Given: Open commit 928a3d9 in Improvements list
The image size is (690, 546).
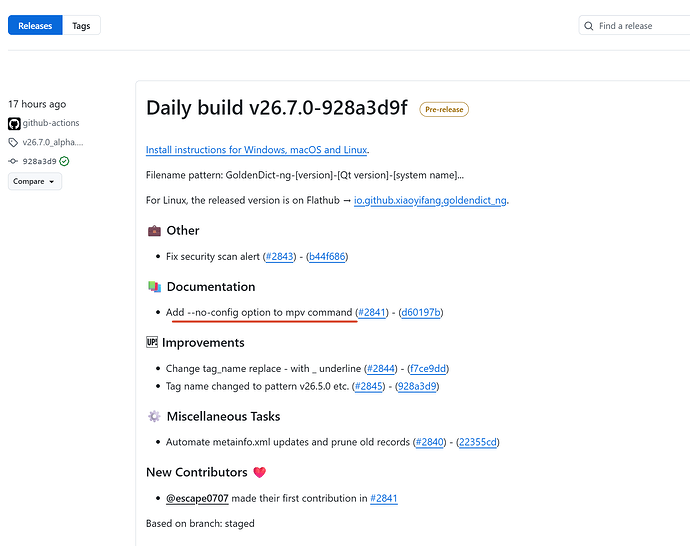Looking at the screenshot, I should (417, 386).
